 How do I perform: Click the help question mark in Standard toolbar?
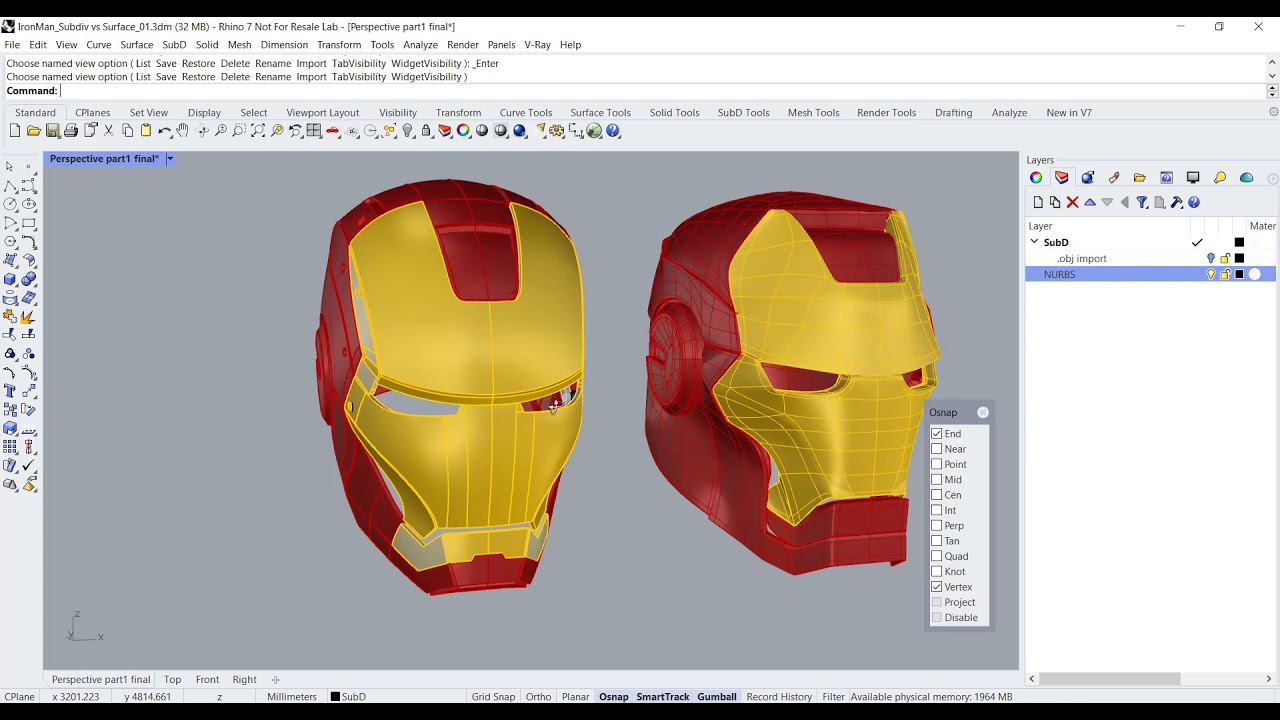coord(614,131)
